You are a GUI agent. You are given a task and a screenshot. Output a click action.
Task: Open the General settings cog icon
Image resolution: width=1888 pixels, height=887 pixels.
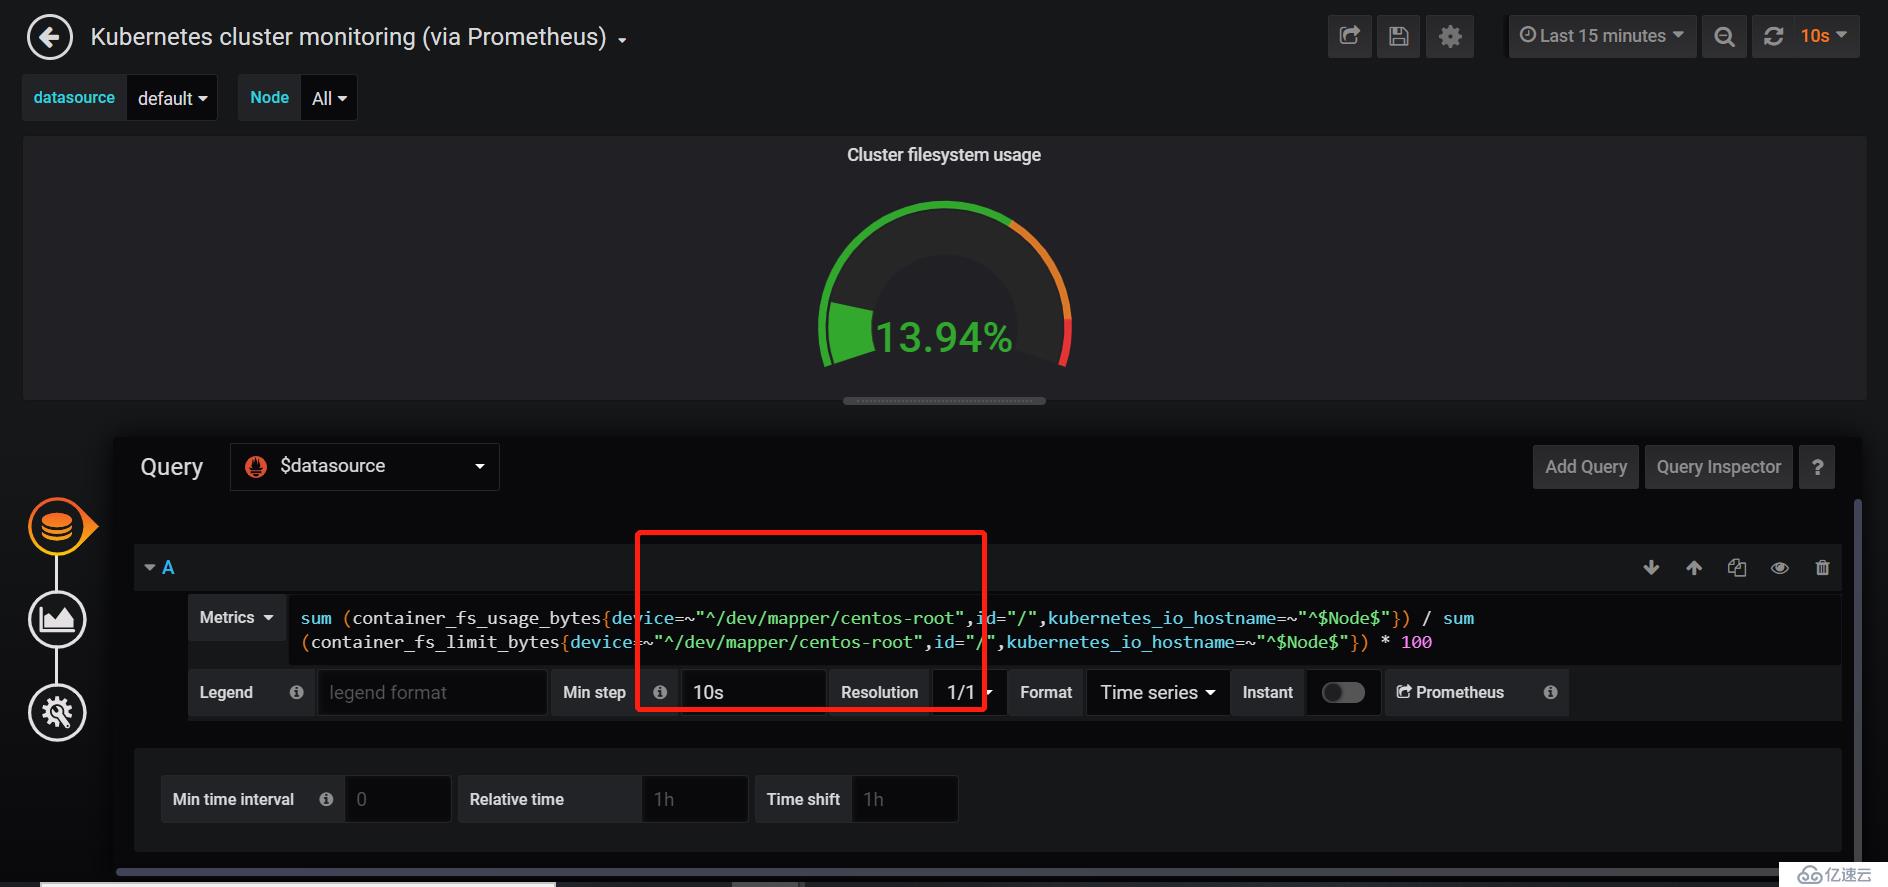click(57, 712)
